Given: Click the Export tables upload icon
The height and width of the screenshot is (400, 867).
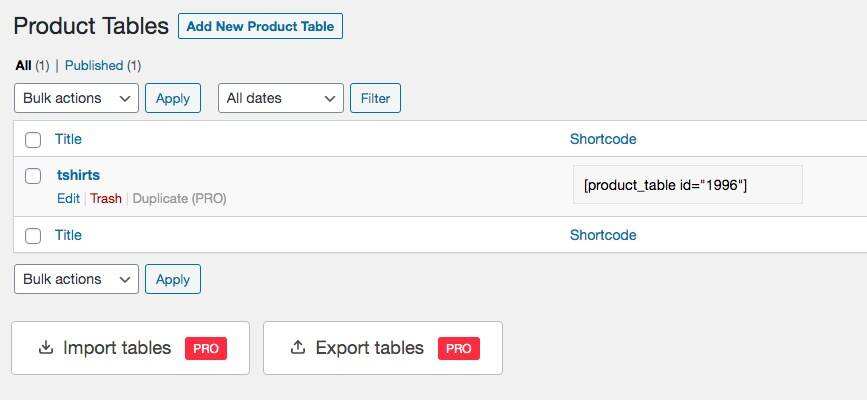Looking at the screenshot, I should tap(297, 348).
